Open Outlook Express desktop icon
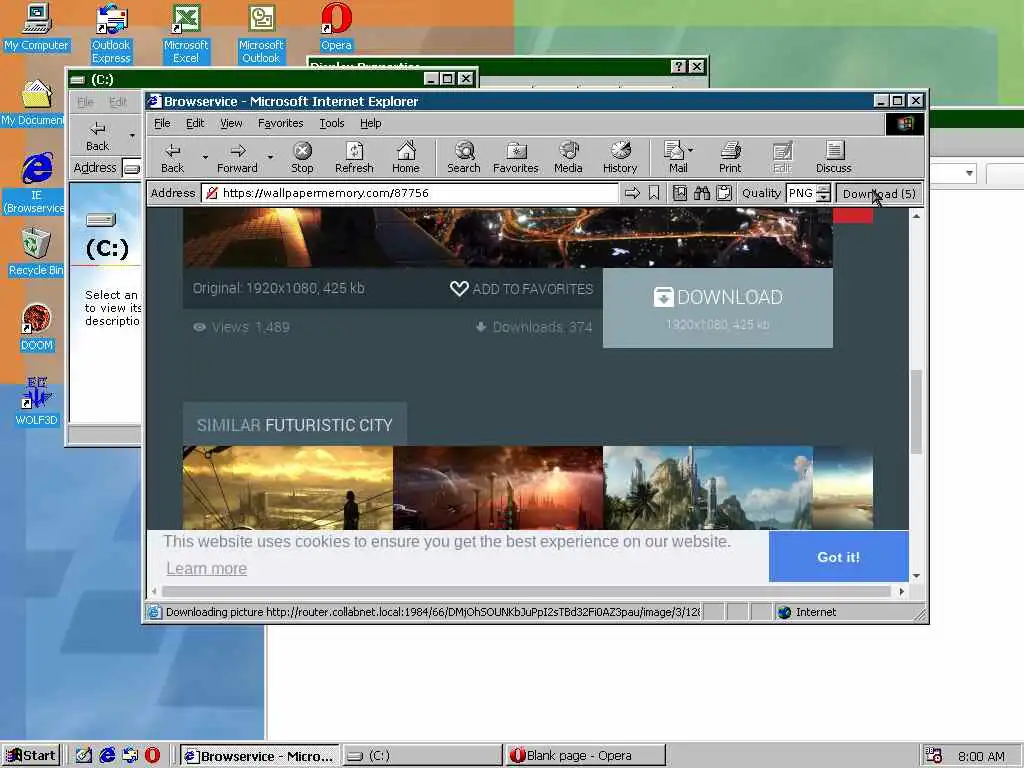Viewport: 1024px width, 768px height. tap(111, 33)
